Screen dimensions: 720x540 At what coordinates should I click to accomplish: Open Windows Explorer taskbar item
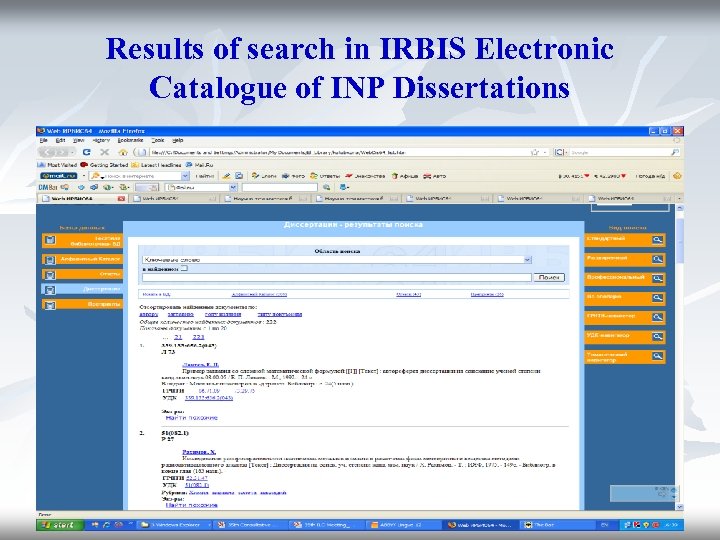click(175, 525)
